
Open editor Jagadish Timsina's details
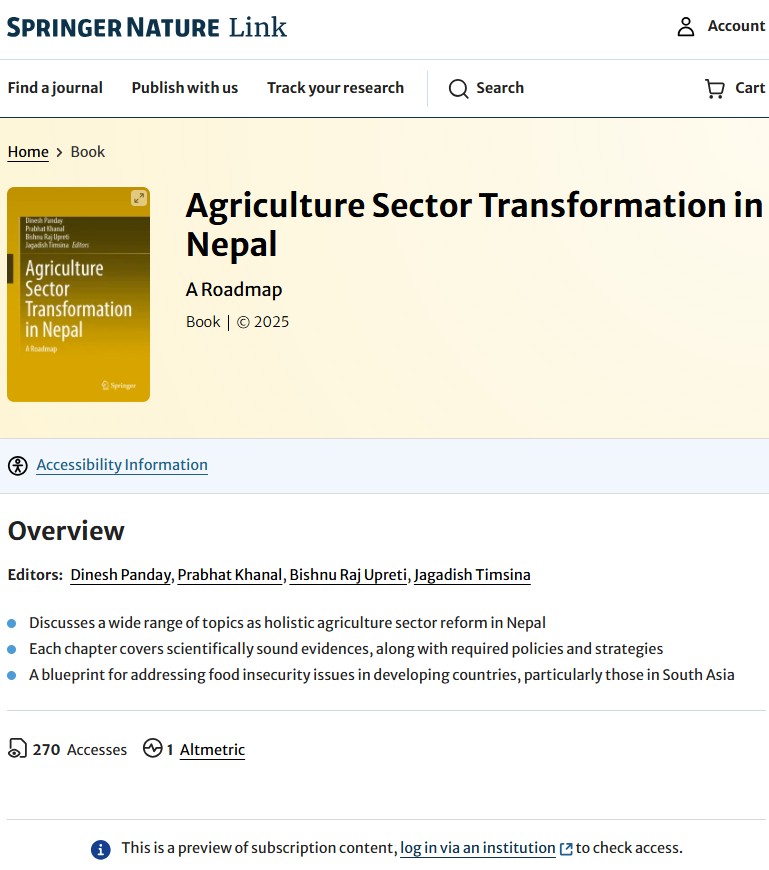pos(472,575)
